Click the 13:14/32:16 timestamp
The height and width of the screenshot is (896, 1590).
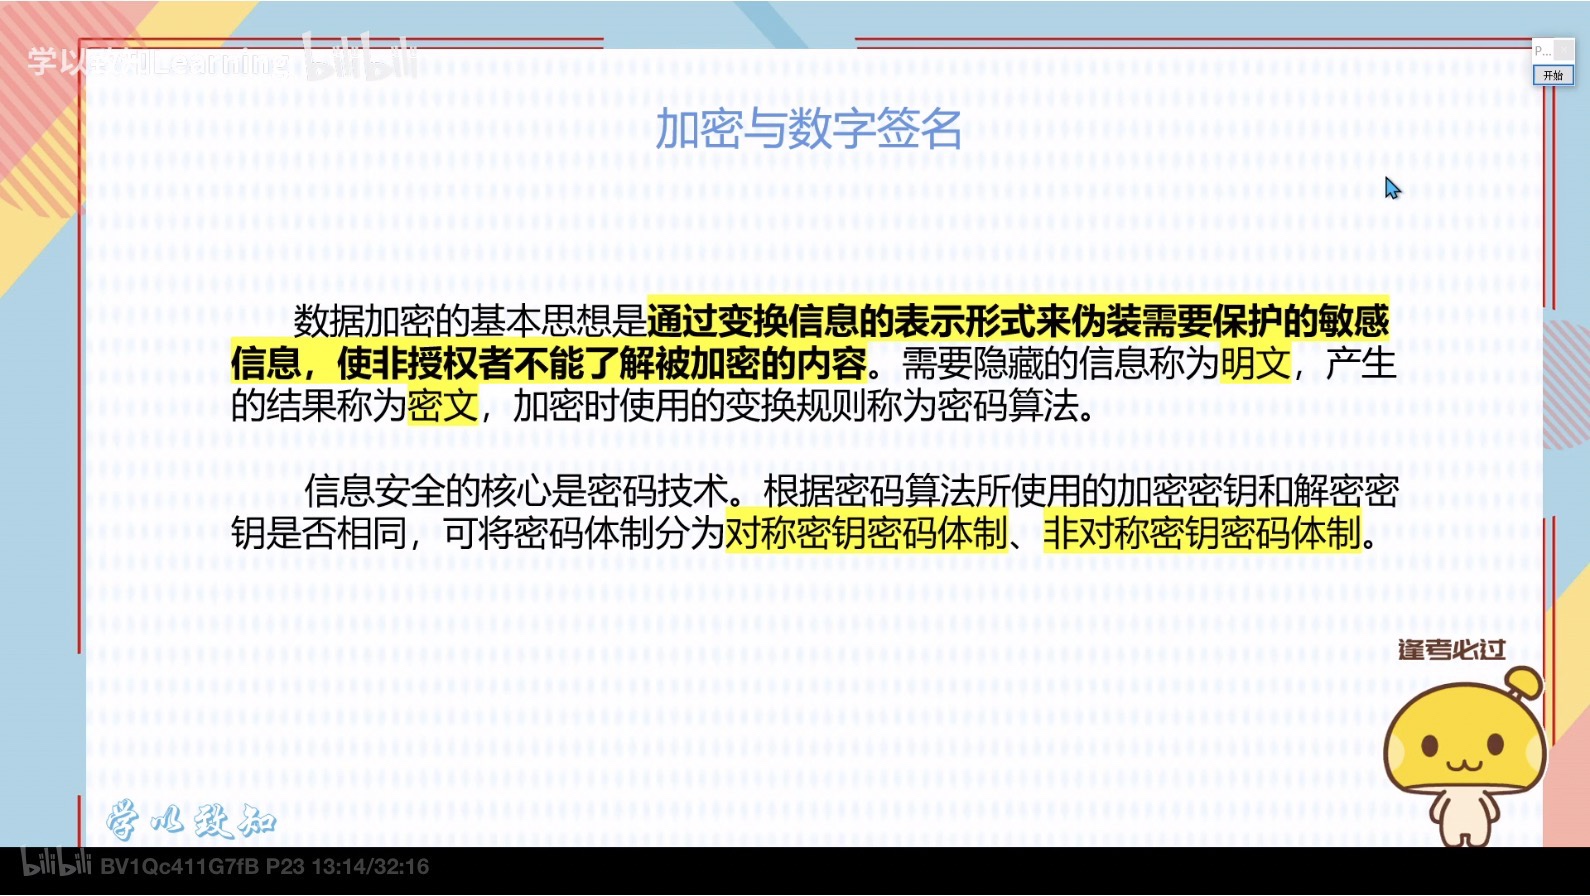370,866
